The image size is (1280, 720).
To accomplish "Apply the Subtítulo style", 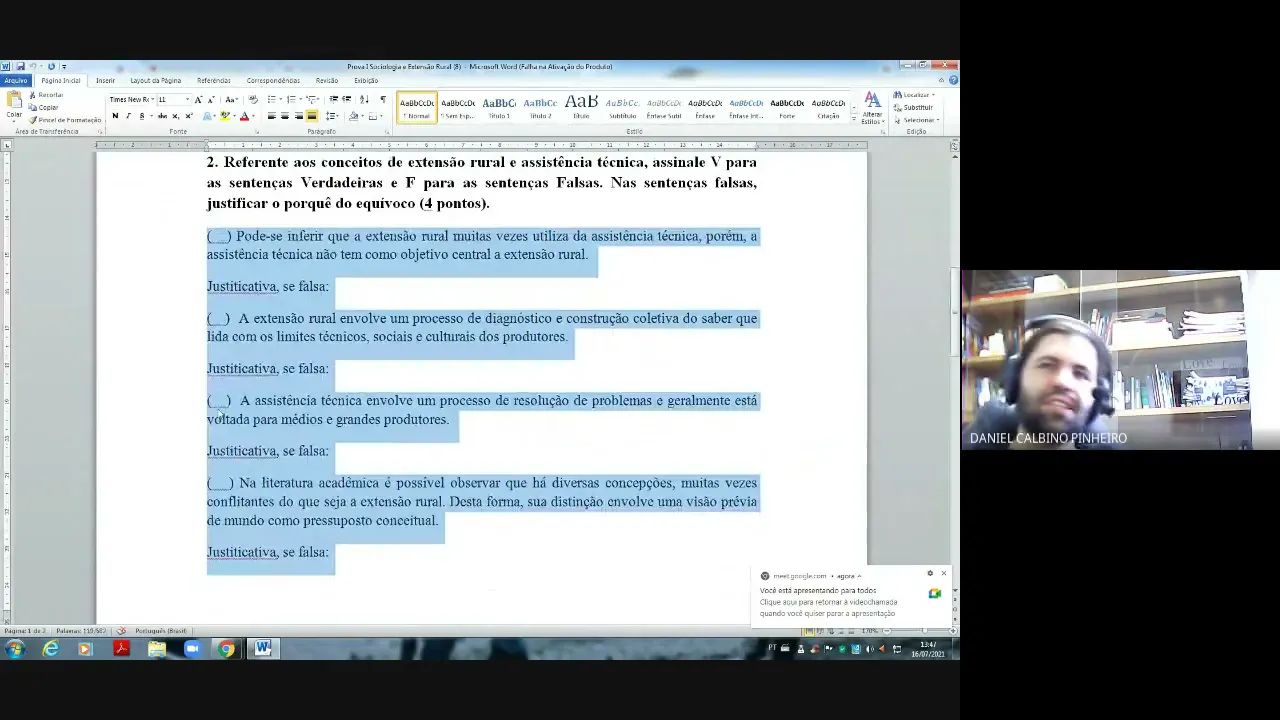I will (x=622, y=107).
